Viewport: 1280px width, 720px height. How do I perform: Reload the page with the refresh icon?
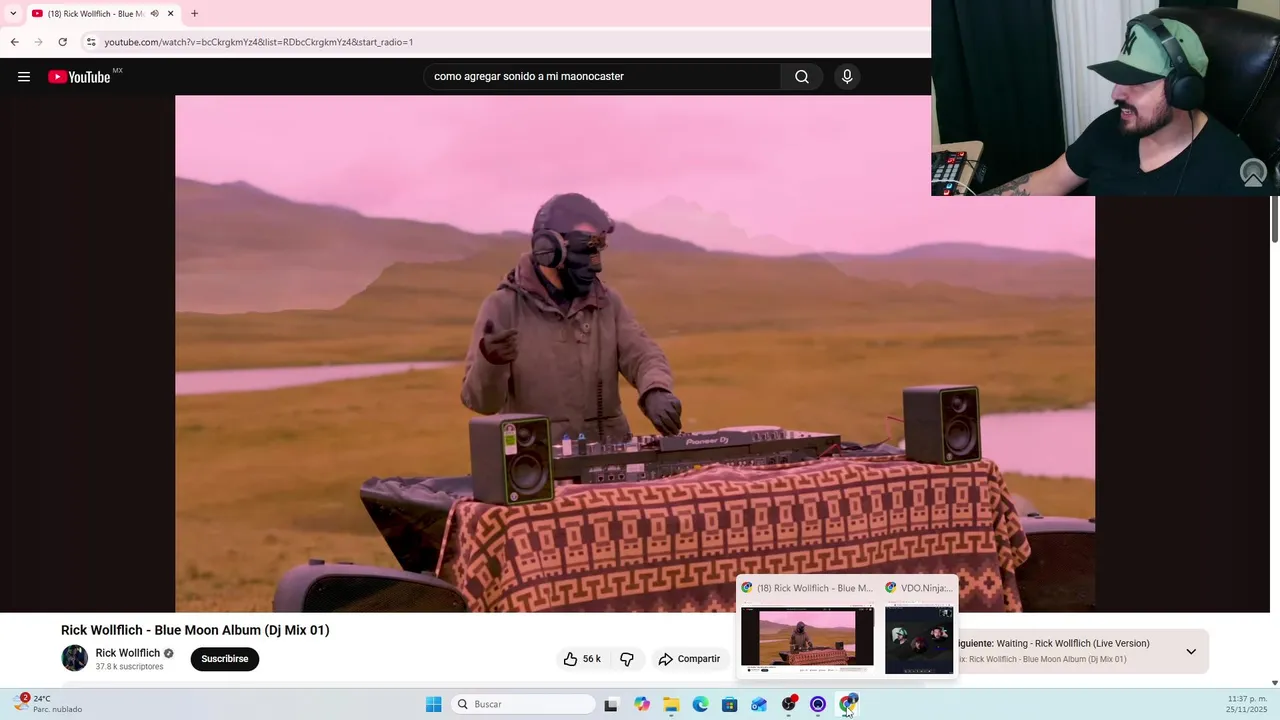tap(62, 42)
